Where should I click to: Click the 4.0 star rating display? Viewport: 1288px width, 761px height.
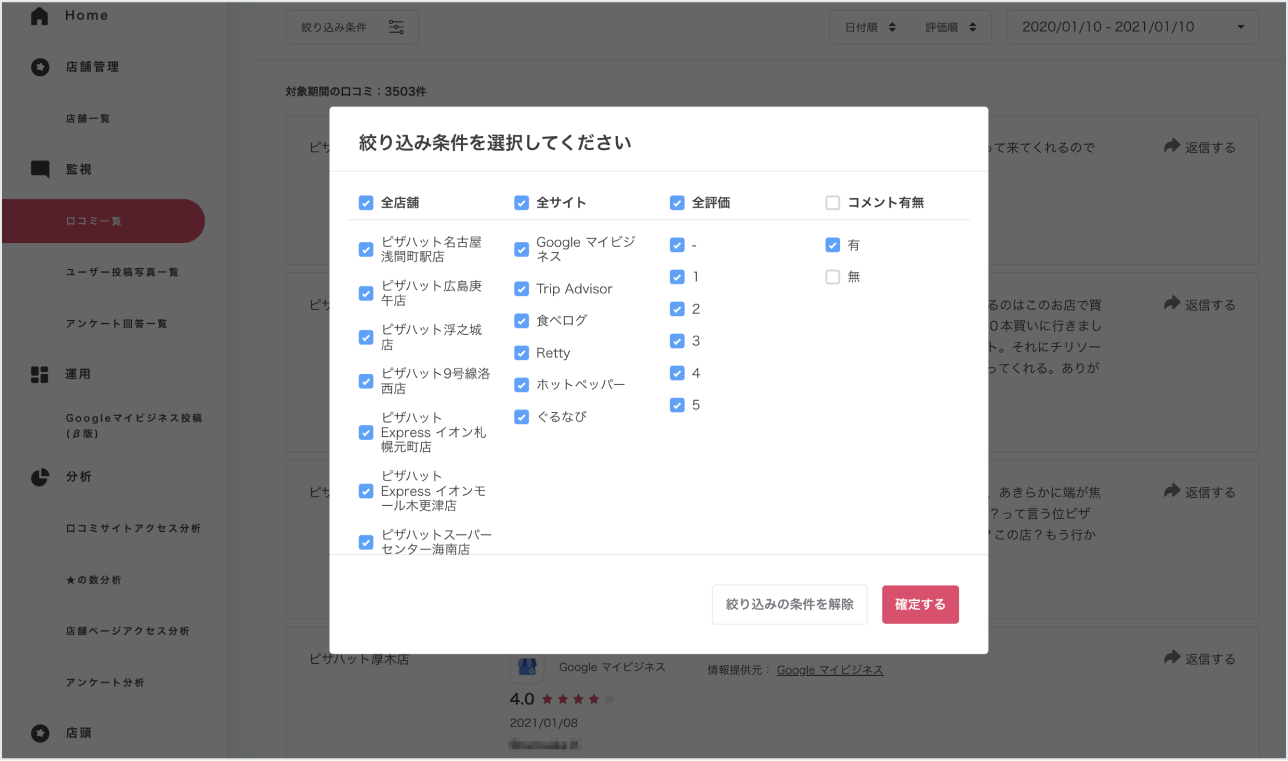(x=563, y=699)
